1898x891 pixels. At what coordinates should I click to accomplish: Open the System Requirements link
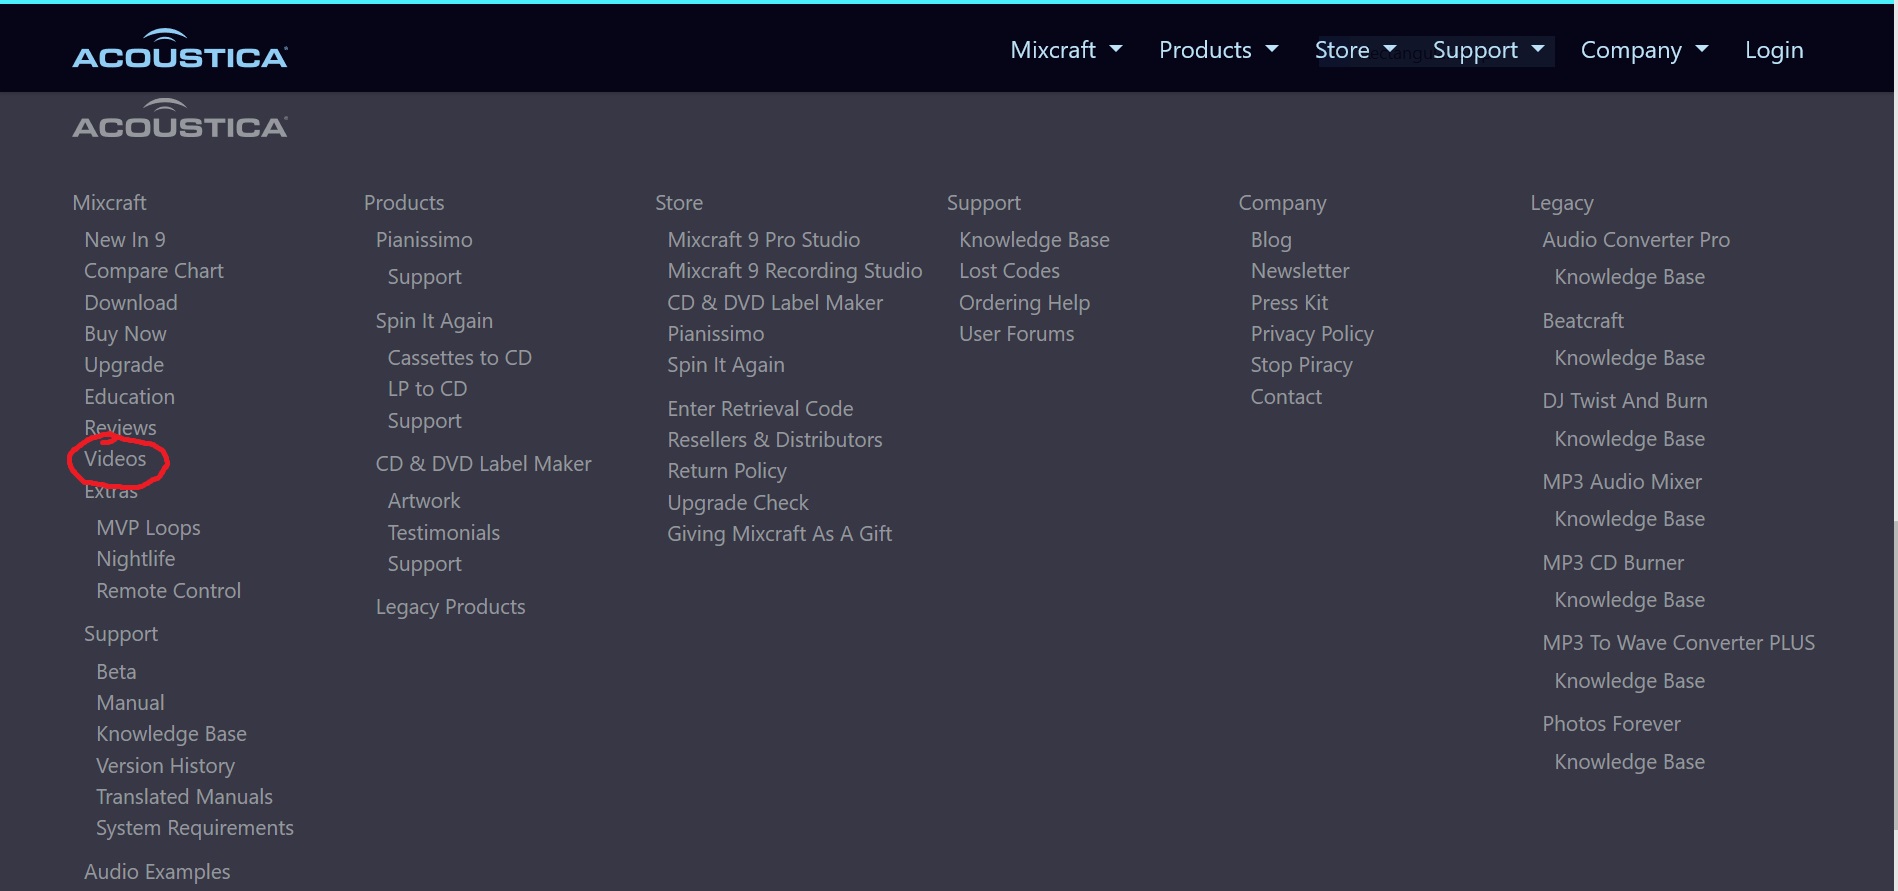click(x=195, y=828)
